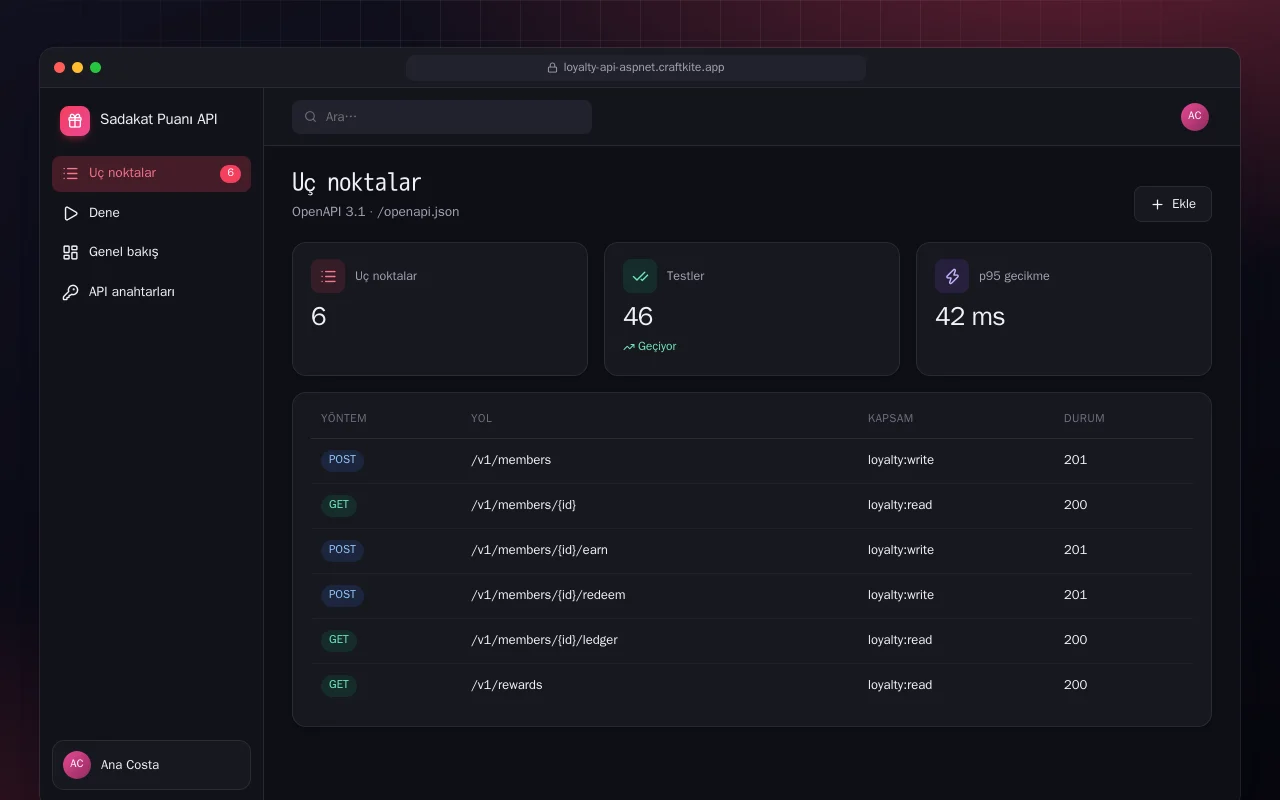Image resolution: width=1280 pixels, height=800 pixels.
Task: Click the YÖNTEM column header
Action: (344, 418)
